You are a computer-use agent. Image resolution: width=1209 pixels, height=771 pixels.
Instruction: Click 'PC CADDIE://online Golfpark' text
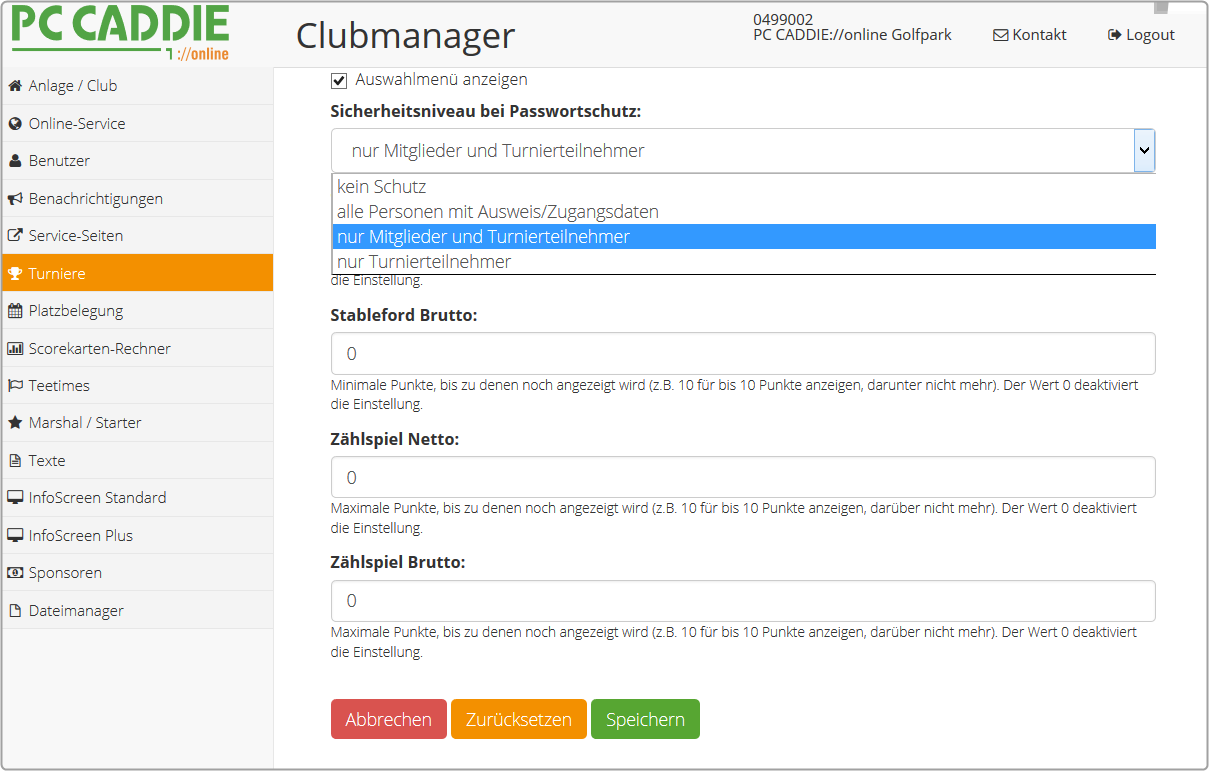coord(852,35)
